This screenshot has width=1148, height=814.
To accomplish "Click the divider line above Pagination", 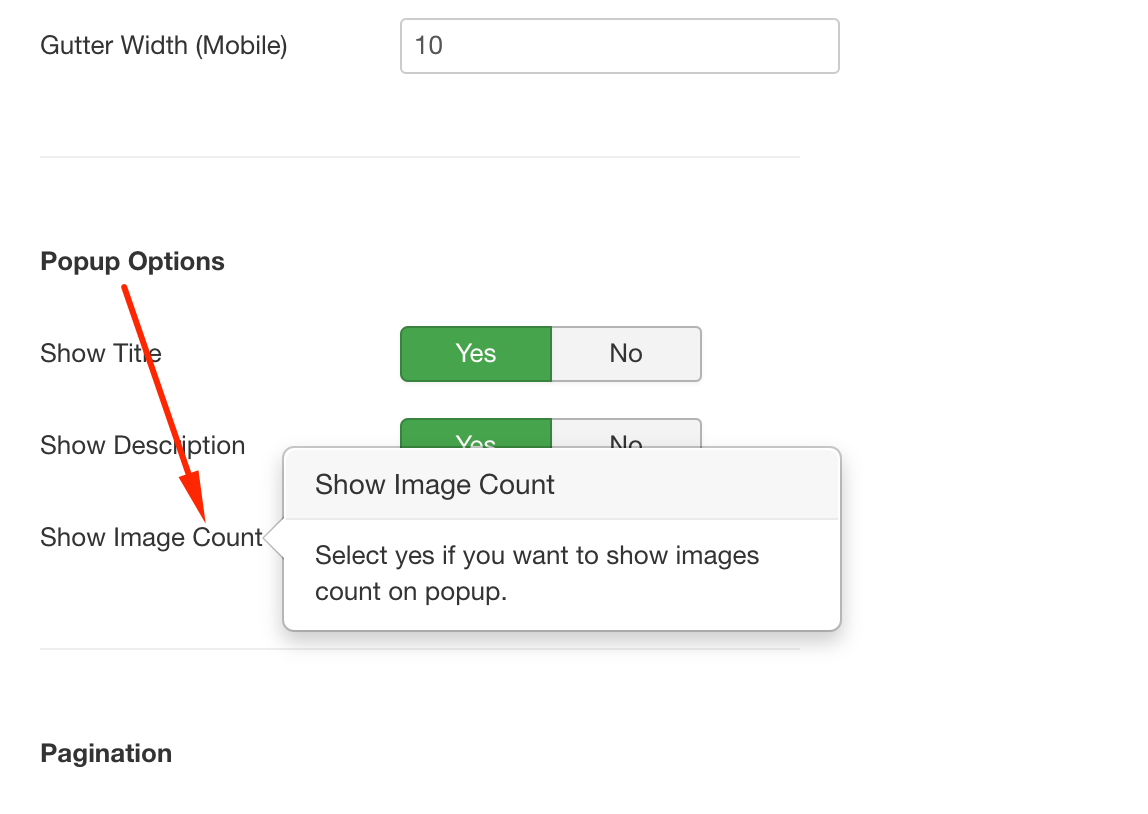I will [420, 649].
